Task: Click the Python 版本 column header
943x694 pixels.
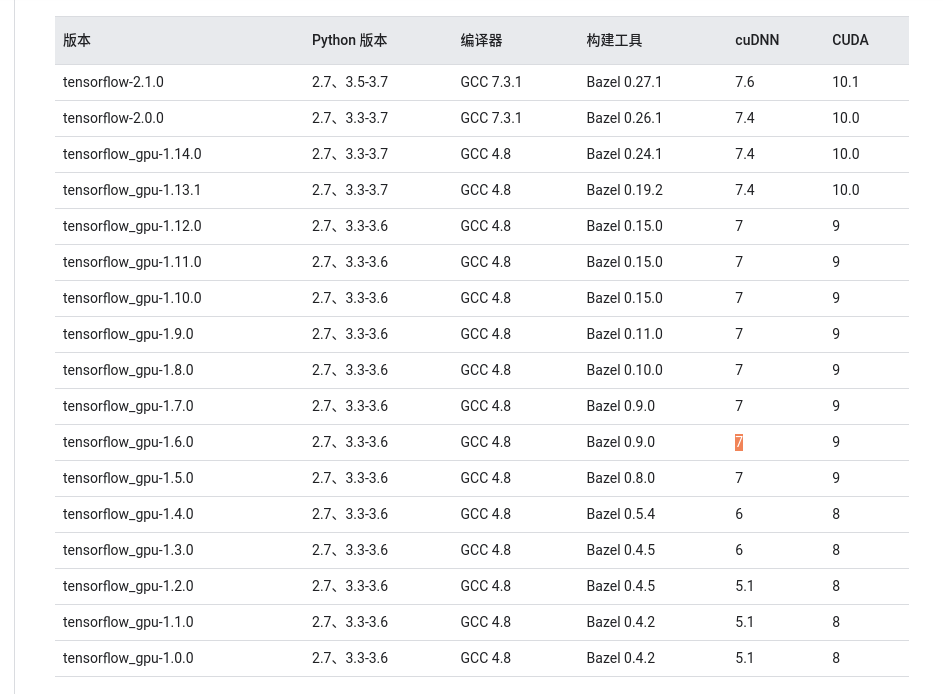Action: tap(349, 41)
